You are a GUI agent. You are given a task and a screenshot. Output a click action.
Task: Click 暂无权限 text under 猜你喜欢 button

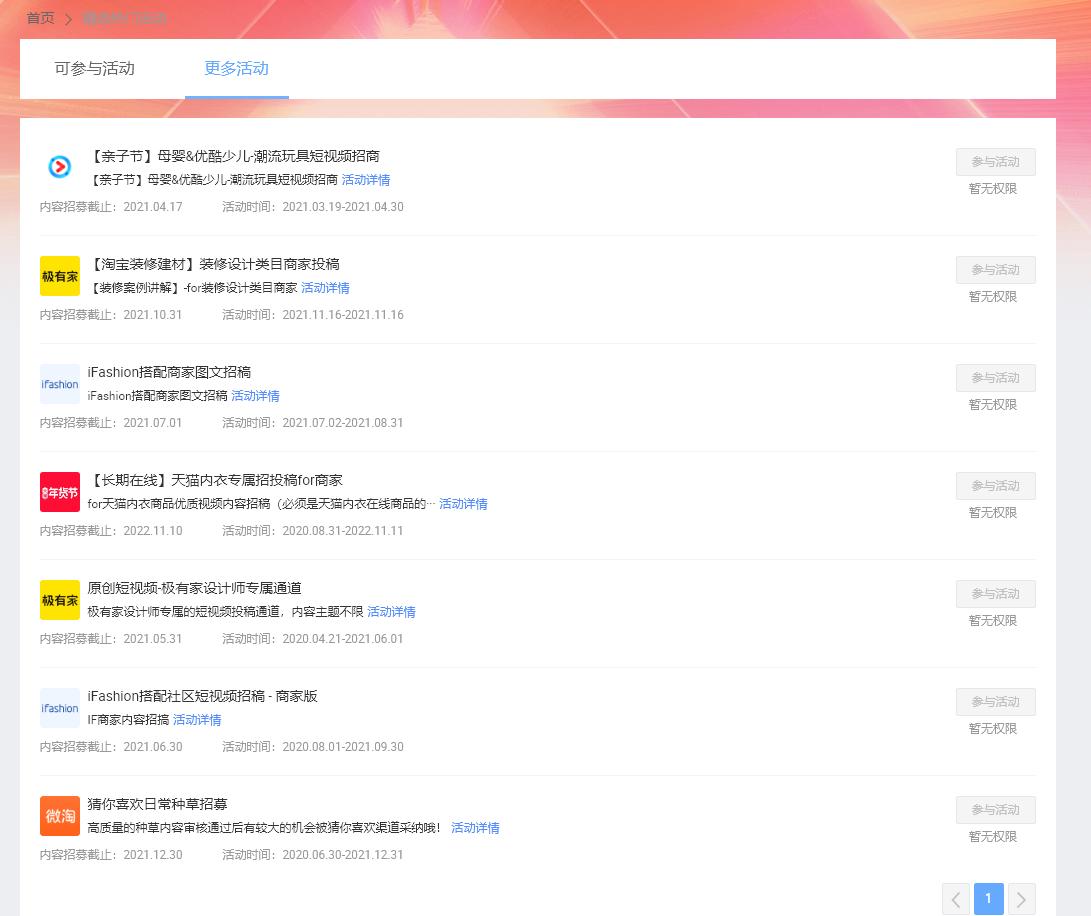click(x=993, y=836)
